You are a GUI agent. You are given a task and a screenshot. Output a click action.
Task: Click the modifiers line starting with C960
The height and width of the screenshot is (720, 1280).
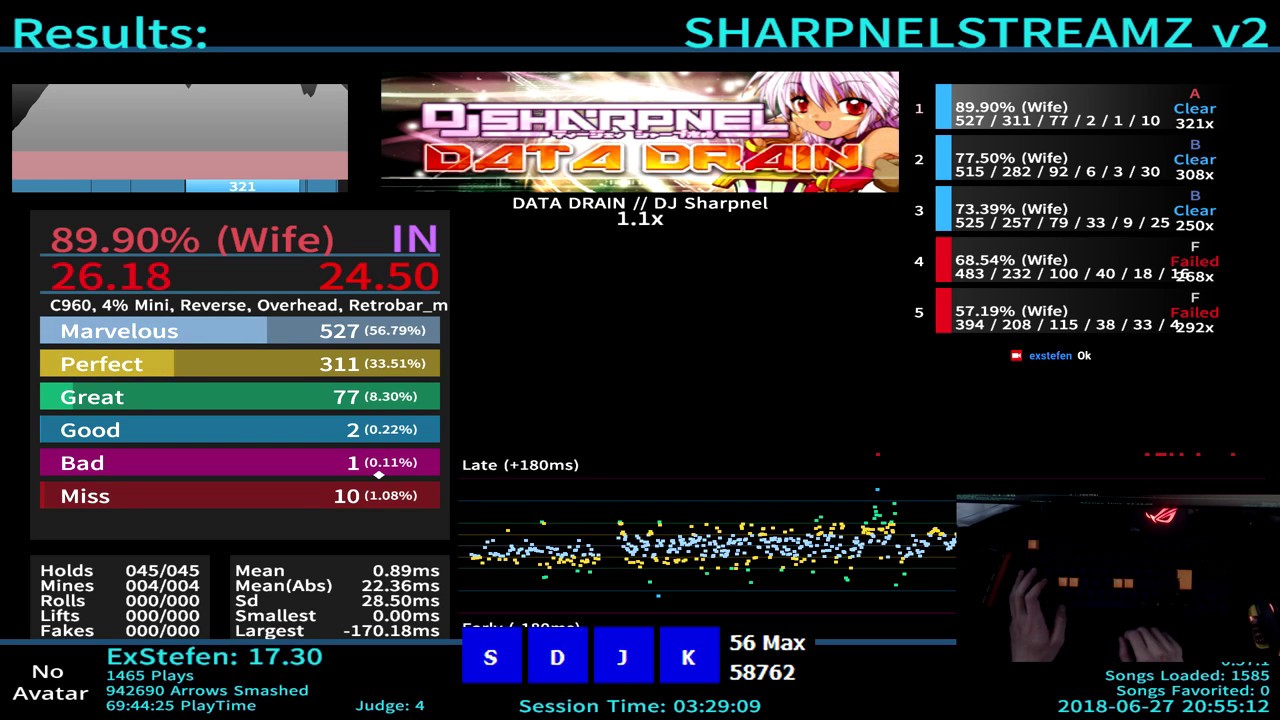tap(248, 305)
